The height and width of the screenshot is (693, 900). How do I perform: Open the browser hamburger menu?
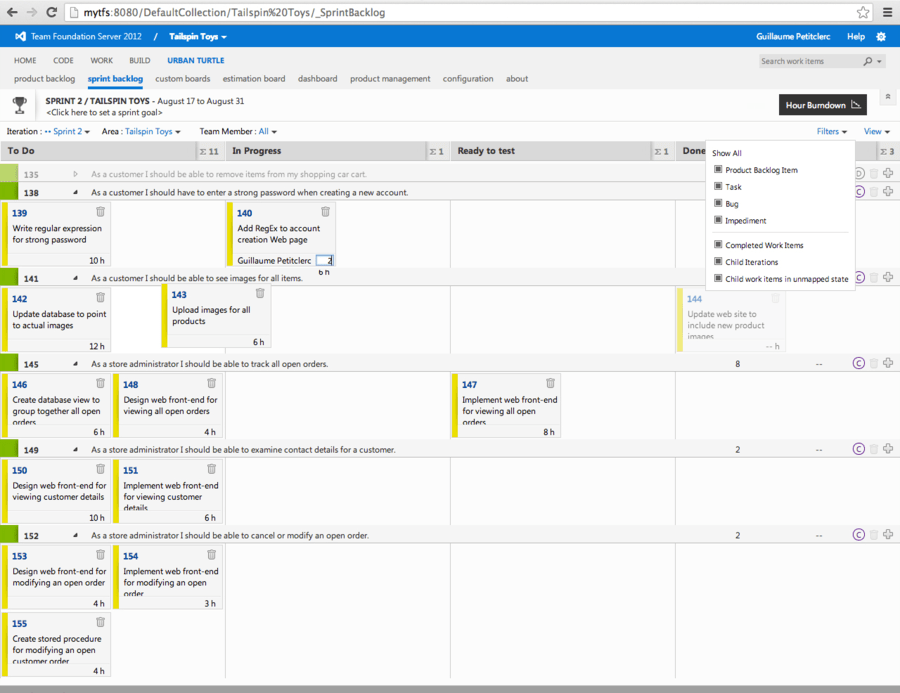(887, 12)
